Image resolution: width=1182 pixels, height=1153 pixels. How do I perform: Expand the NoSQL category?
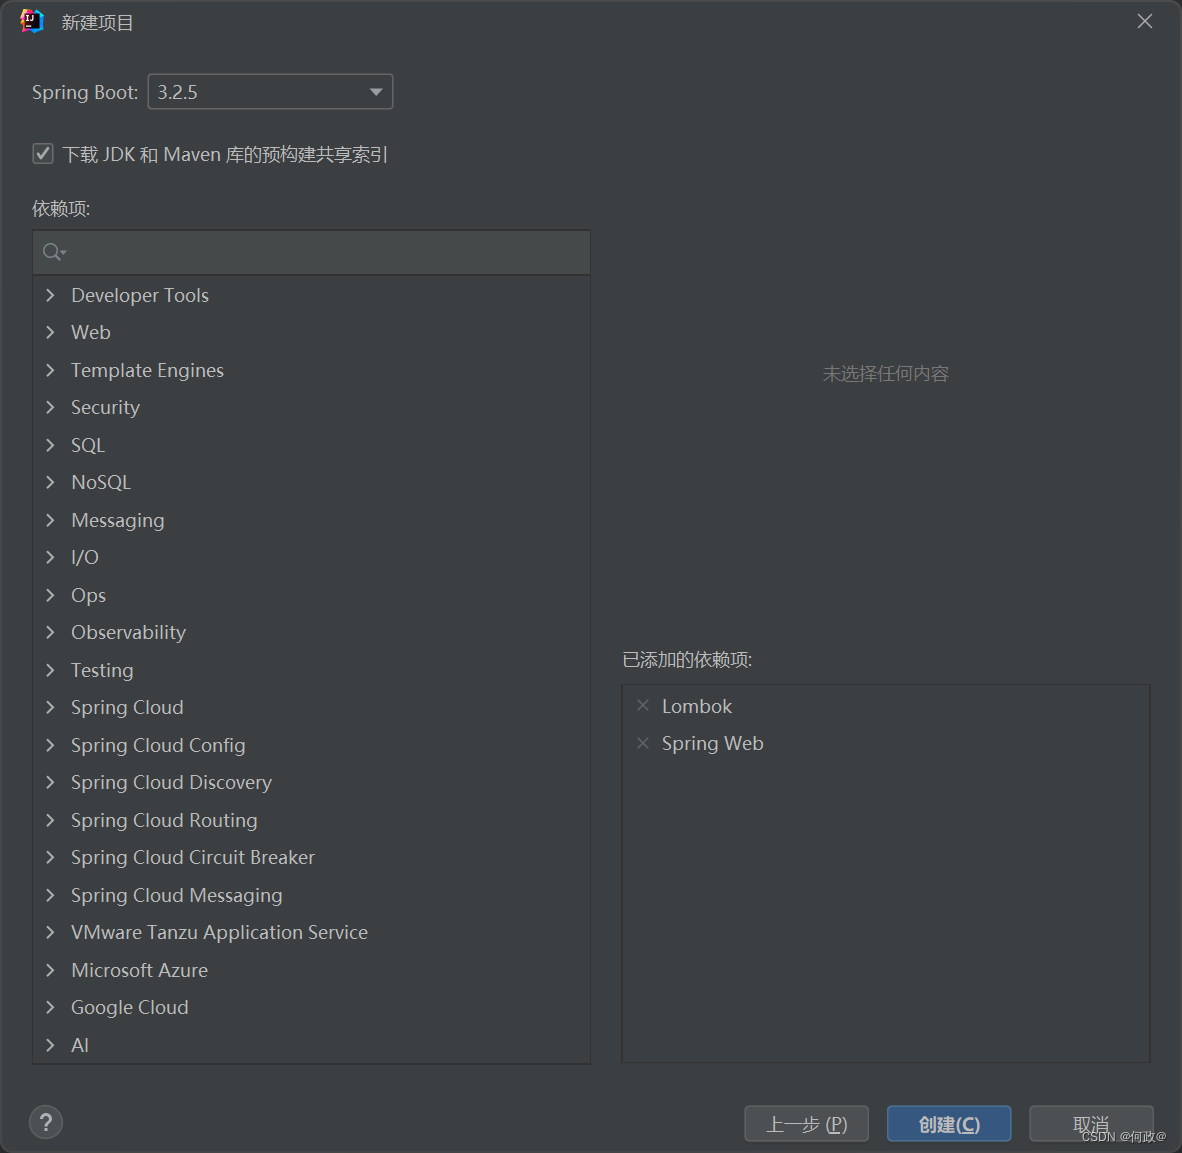coord(51,482)
